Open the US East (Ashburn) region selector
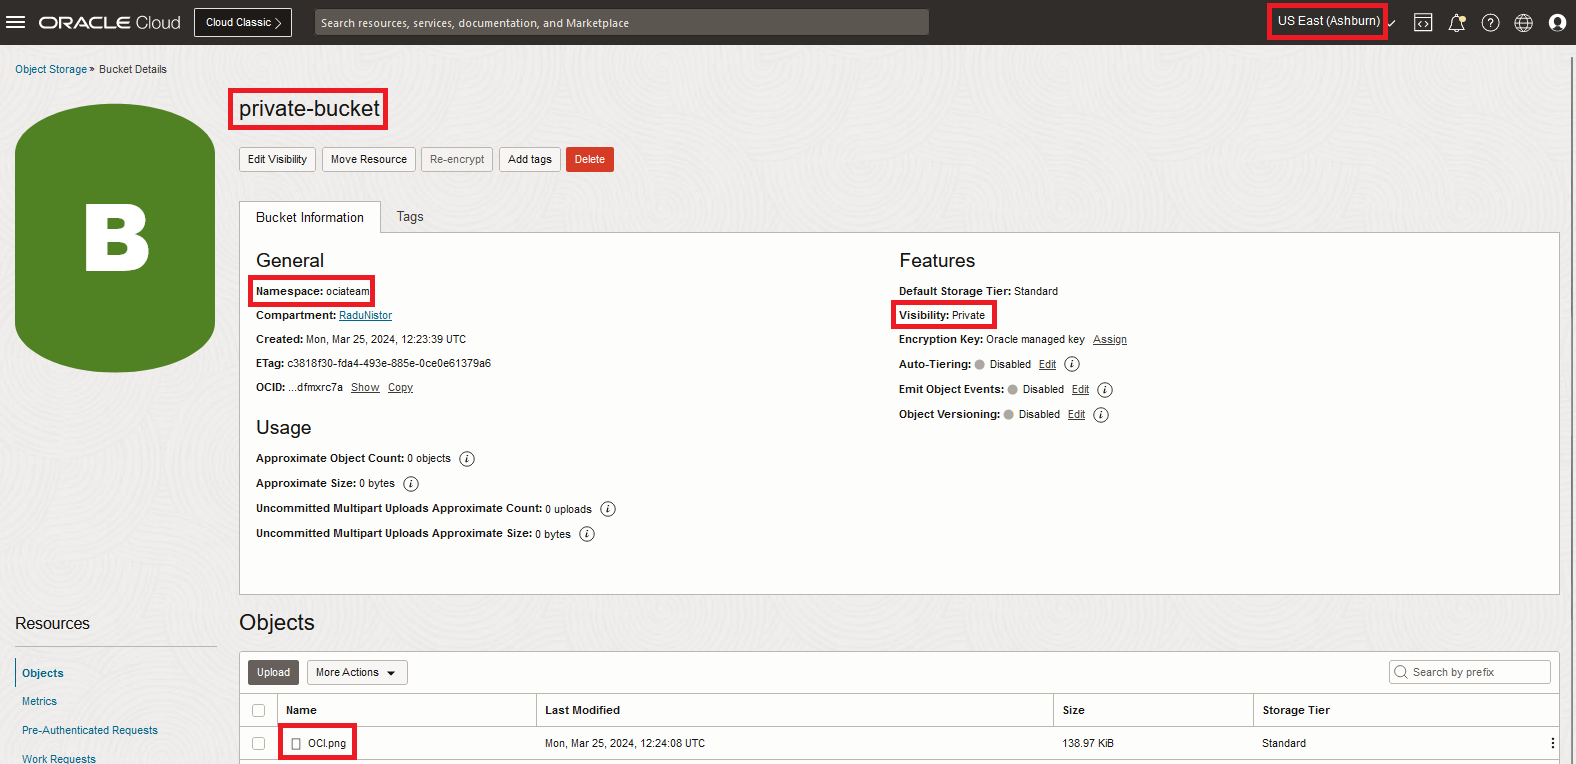1576x764 pixels. point(1328,21)
